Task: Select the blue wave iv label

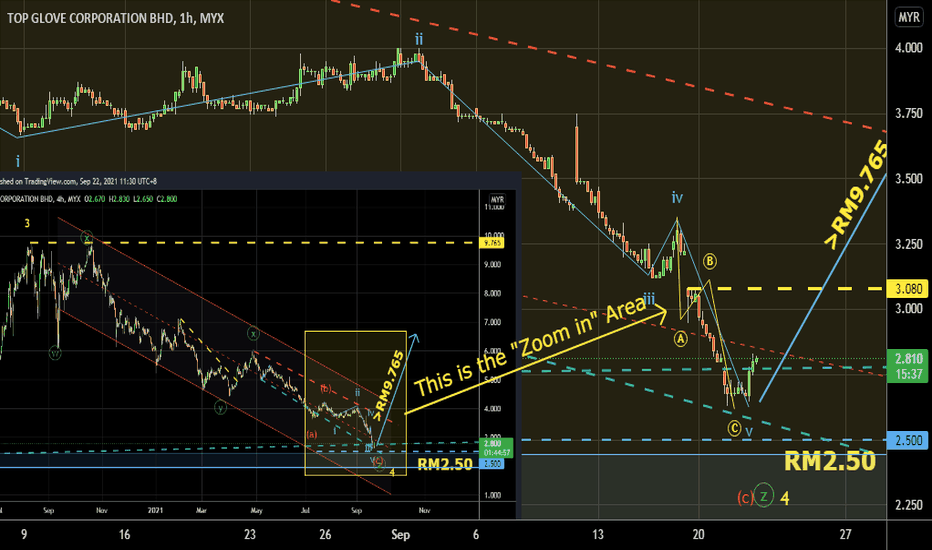Action: pyautogui.click(x=677, y=197)
